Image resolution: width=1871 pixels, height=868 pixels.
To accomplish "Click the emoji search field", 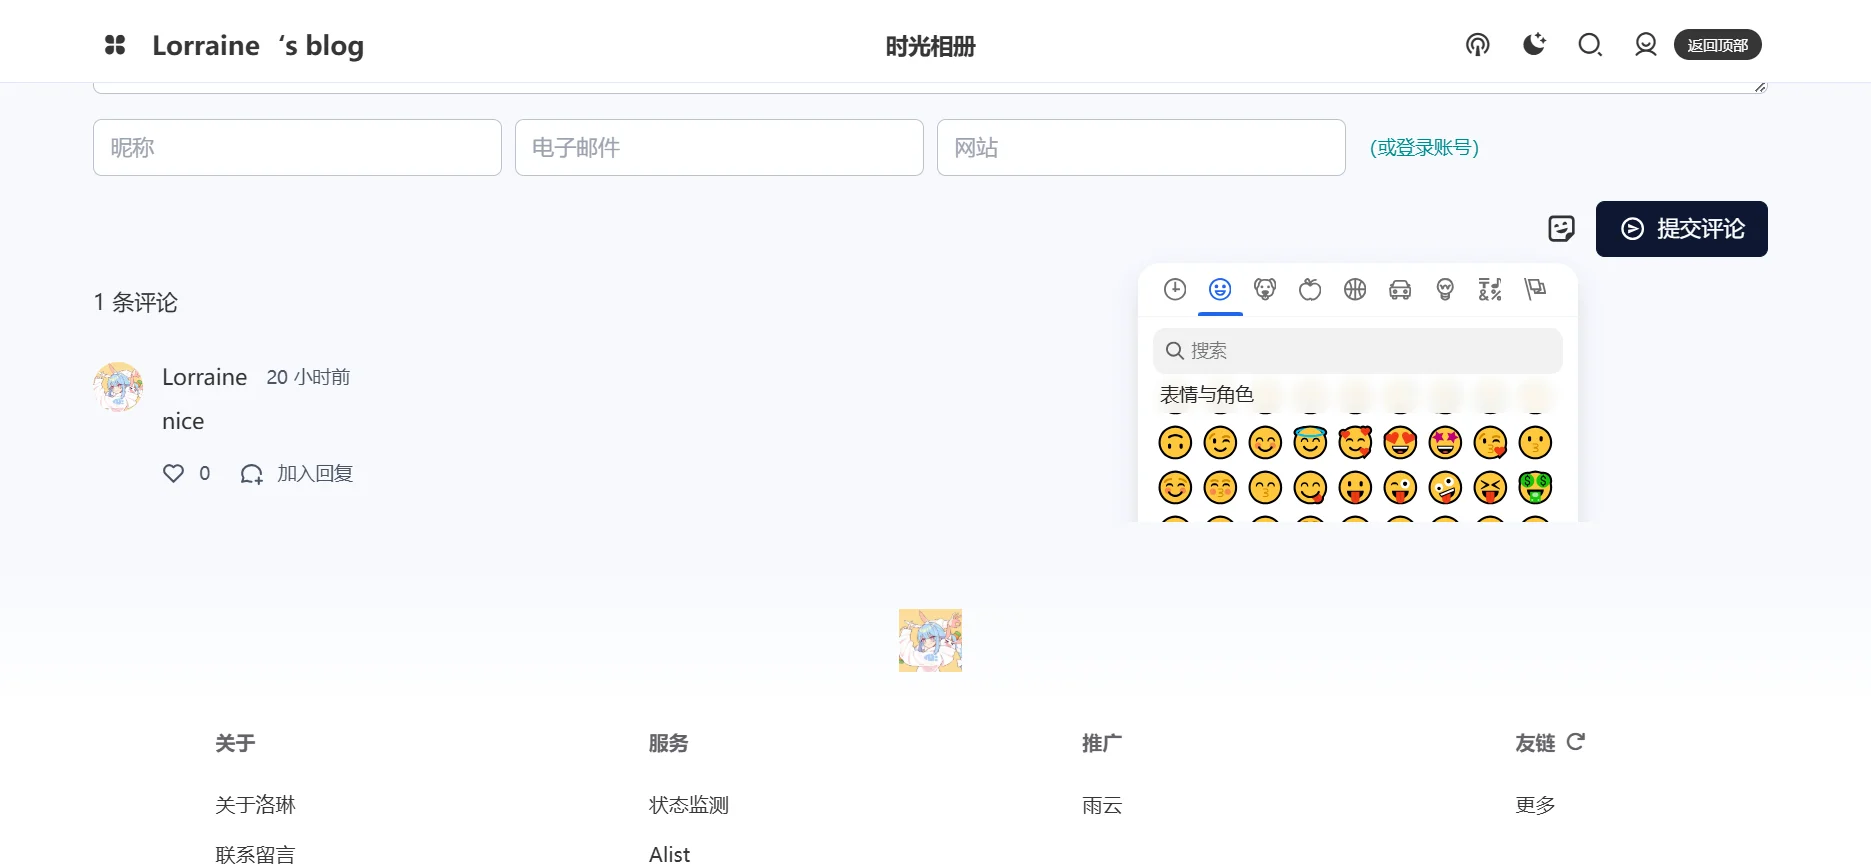I will 1357,351.
